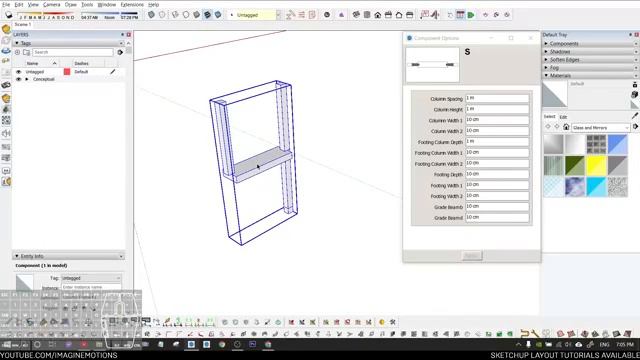Select the Shaded style icon
The image size is (640, 360).
tap(196, 15)
